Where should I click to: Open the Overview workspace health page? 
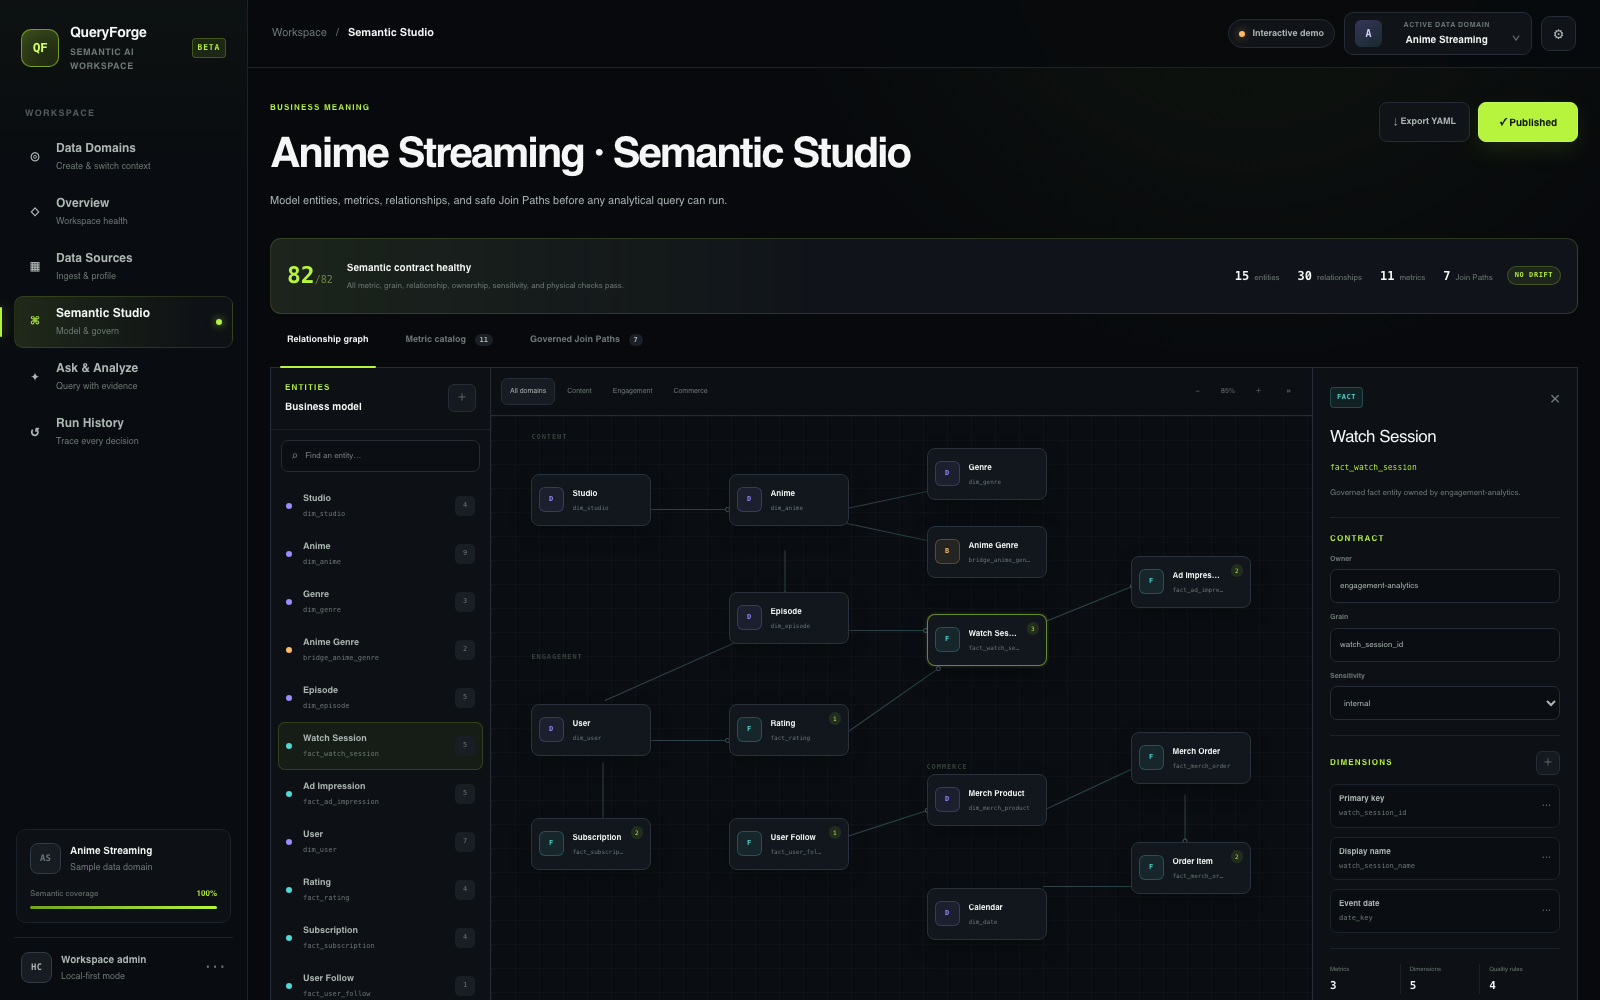click(x=123, y=212)
